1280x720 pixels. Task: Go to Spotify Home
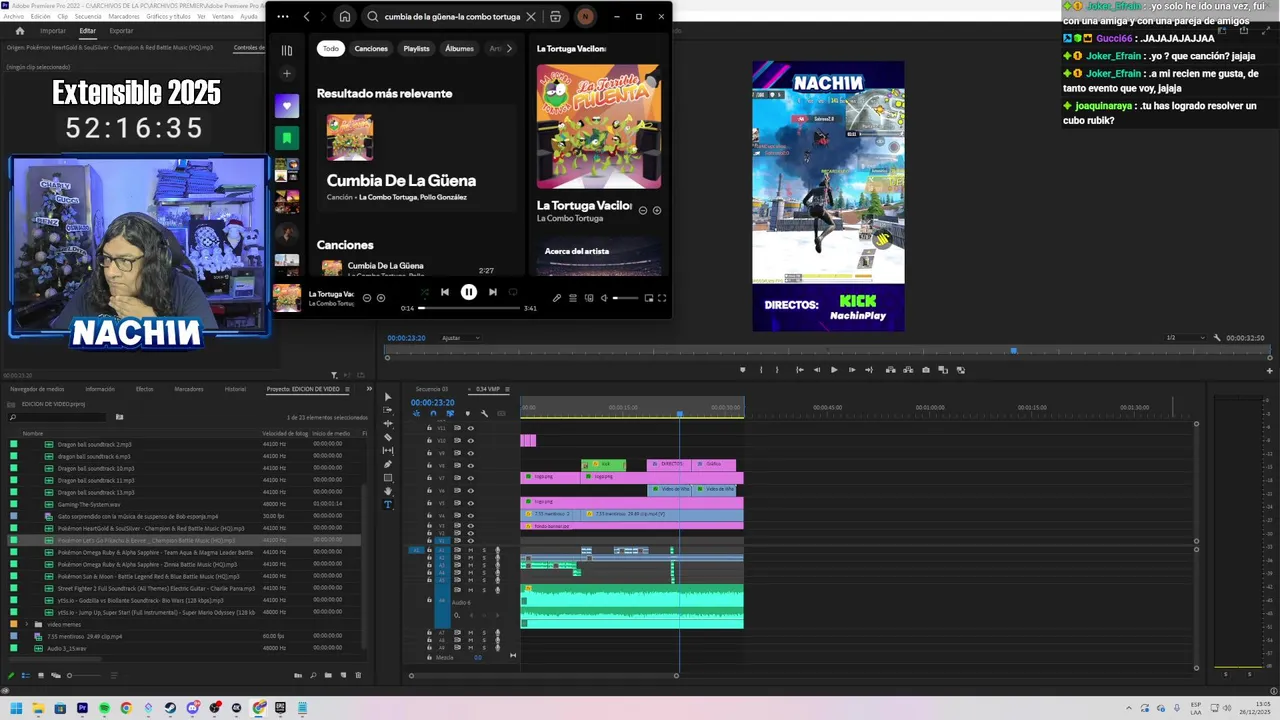point(345,17)
